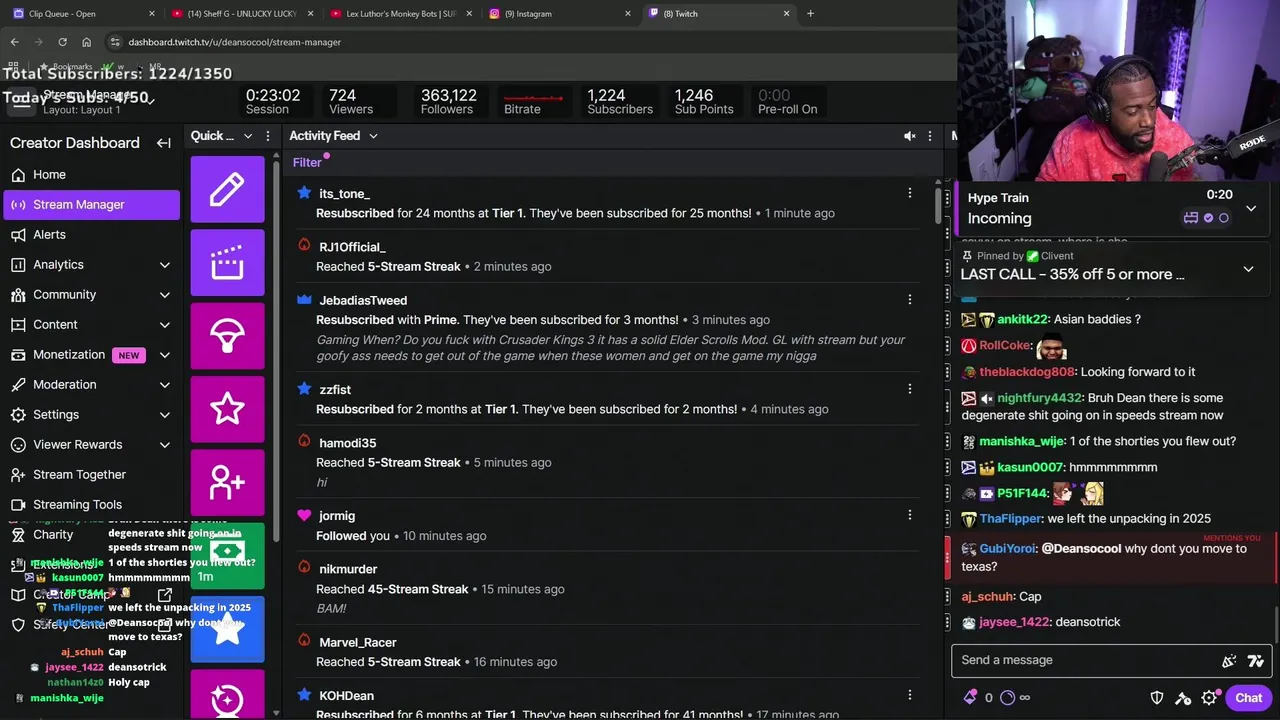Screen dimensions: 1280x720
Task: Click the Activity Feed scrollbar
Action: point(938,205)
